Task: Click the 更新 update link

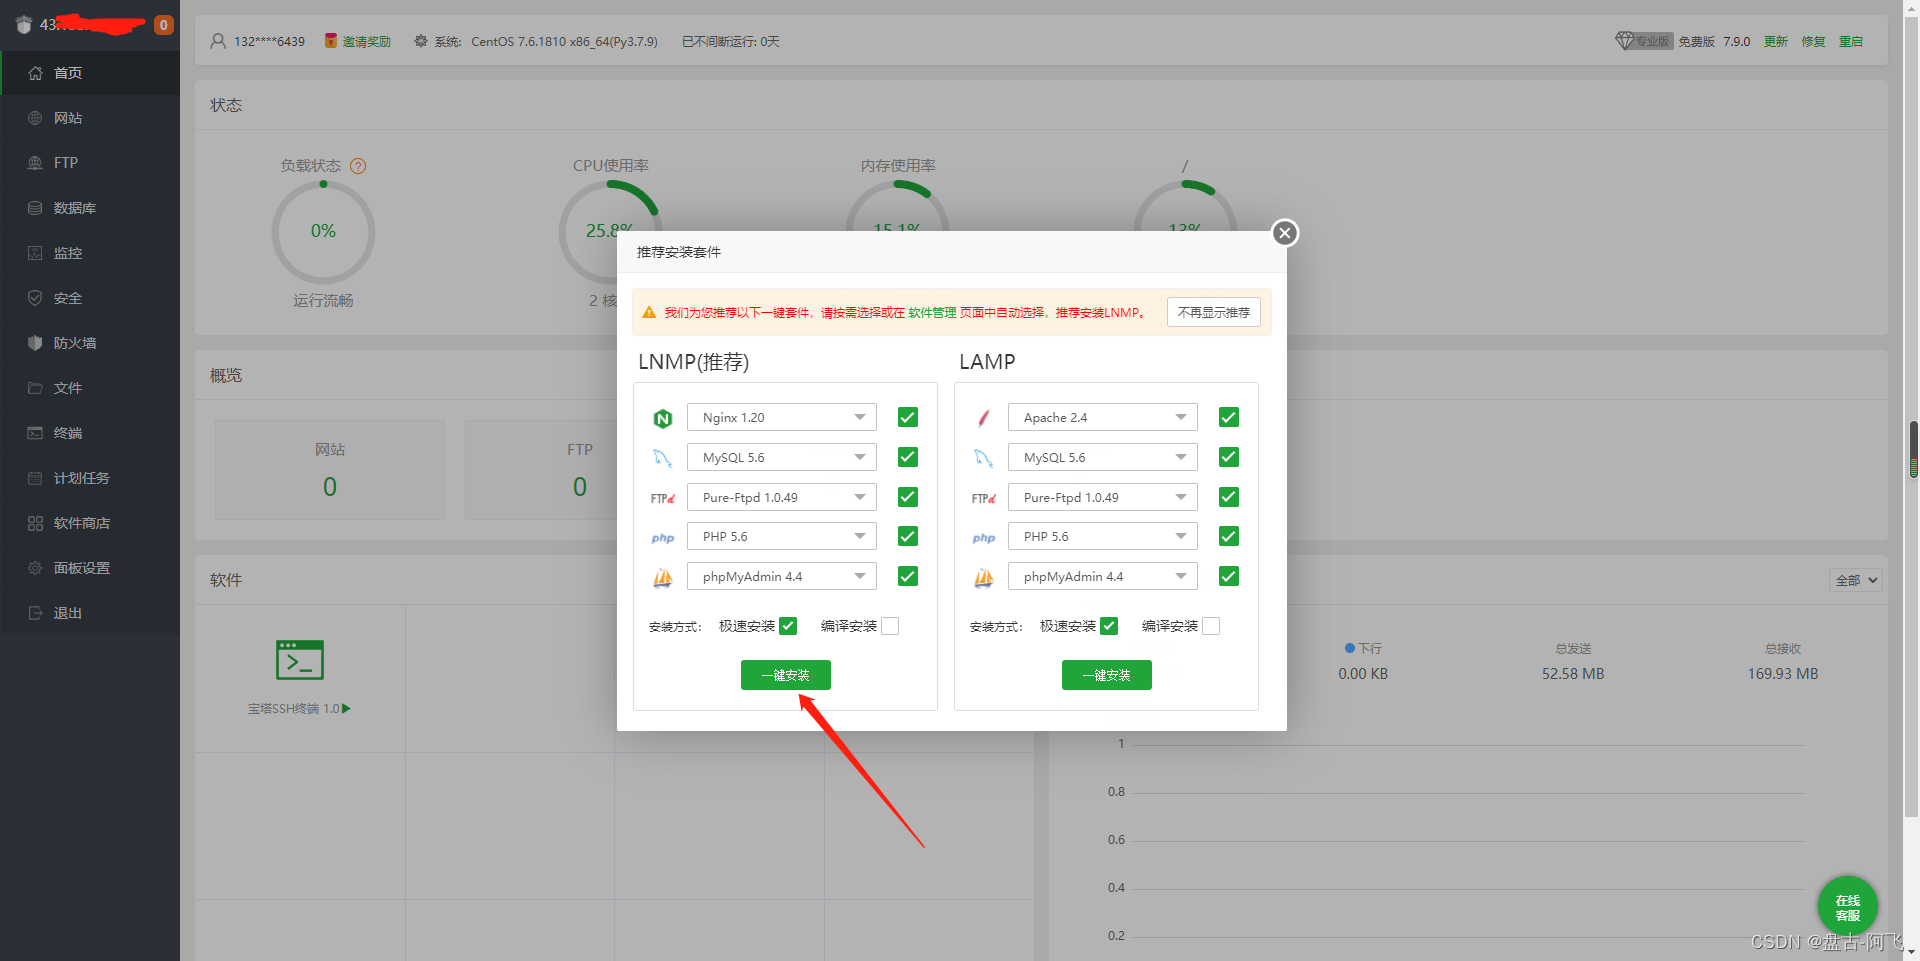Action: (1776, 41)
